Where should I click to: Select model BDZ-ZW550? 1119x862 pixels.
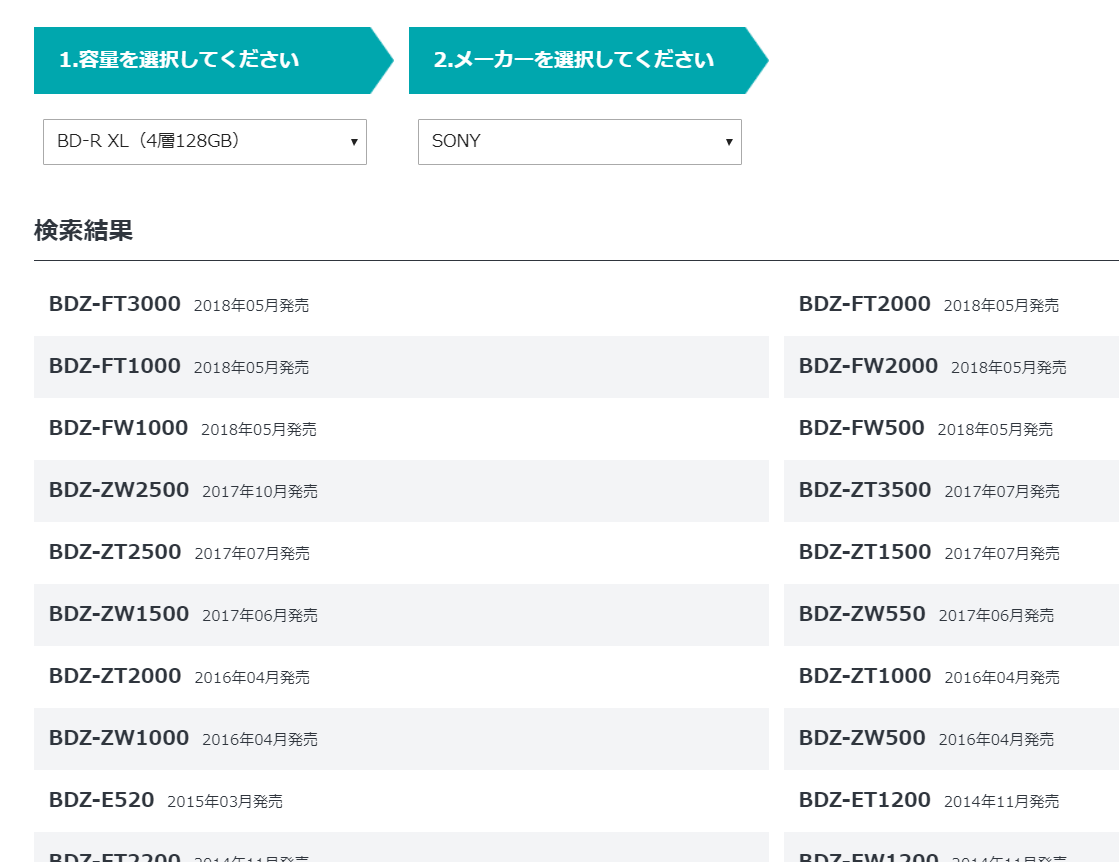(862, 614)
